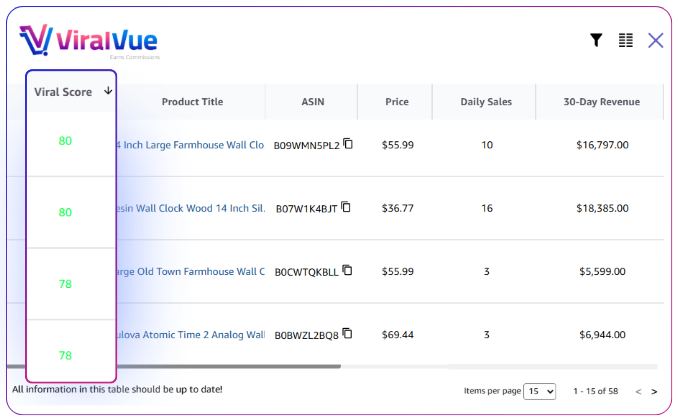Viewport: 678px width, 417px height.
Task: Open the Bulova Atomic Time 2 link
Action: coord(190,334)
